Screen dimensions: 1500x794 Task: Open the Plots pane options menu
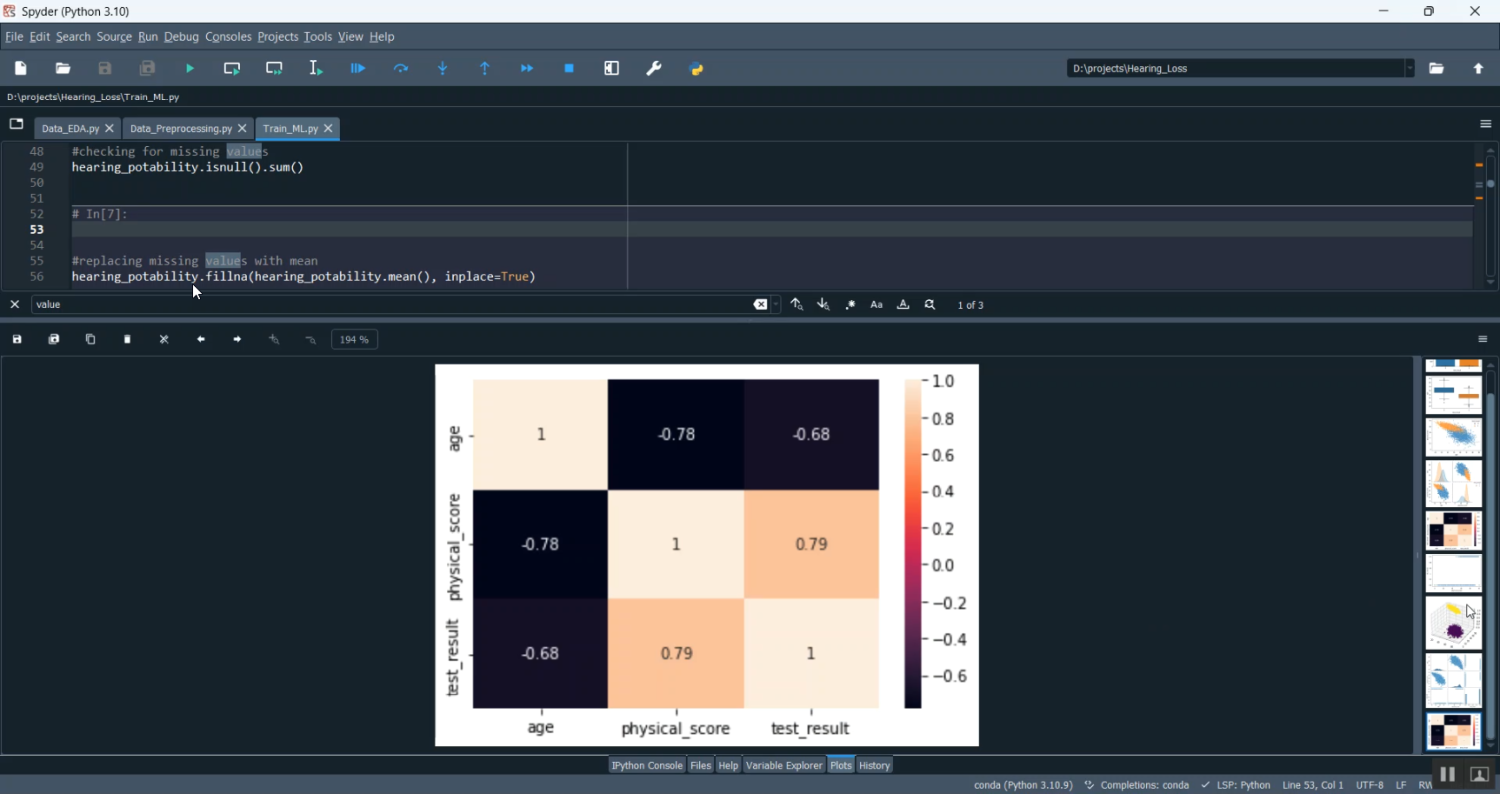pyautogui.click(x=1483, y=339)
